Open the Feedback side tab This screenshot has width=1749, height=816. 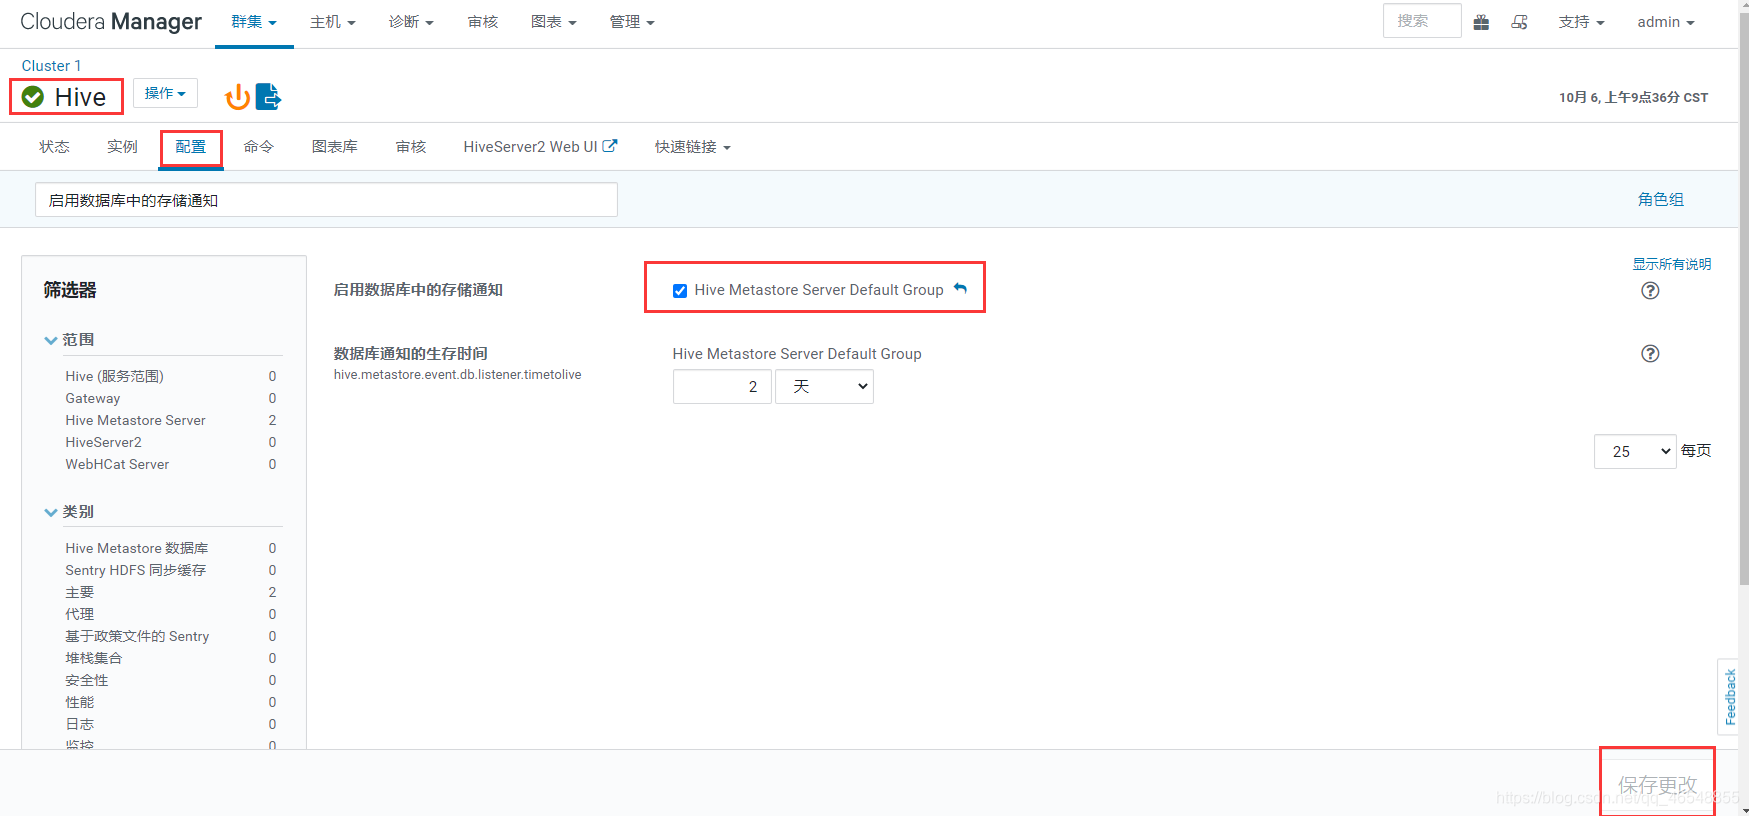coord(1729,697)
